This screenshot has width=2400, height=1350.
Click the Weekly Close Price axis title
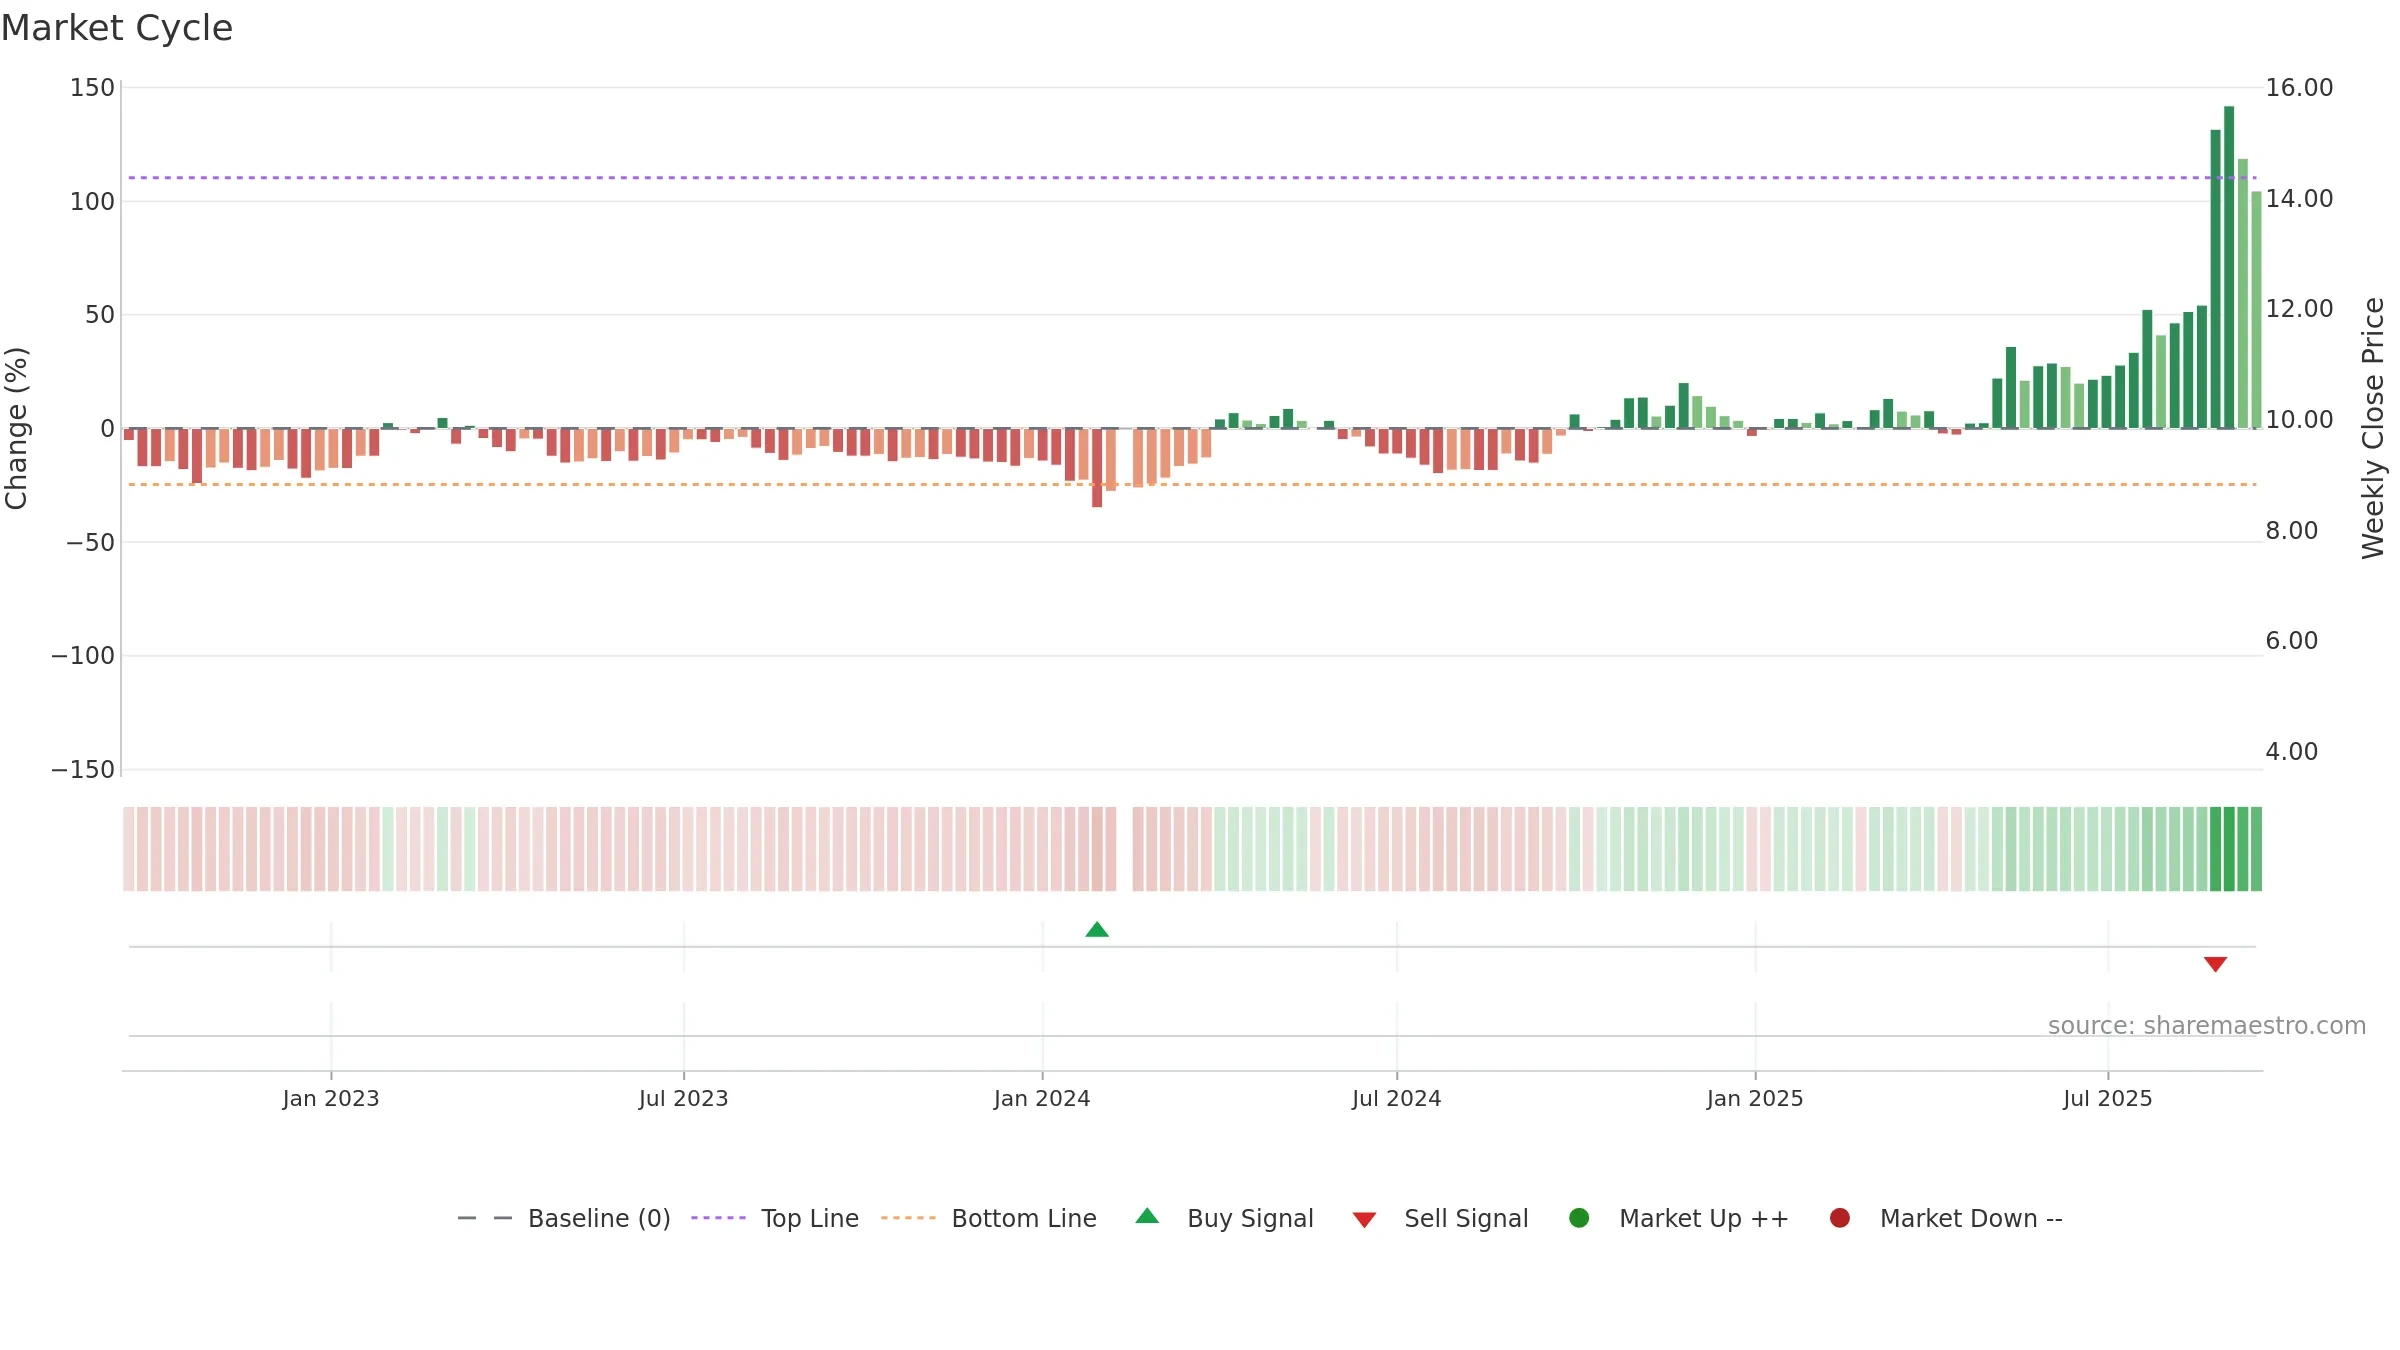pos(2373,428)
